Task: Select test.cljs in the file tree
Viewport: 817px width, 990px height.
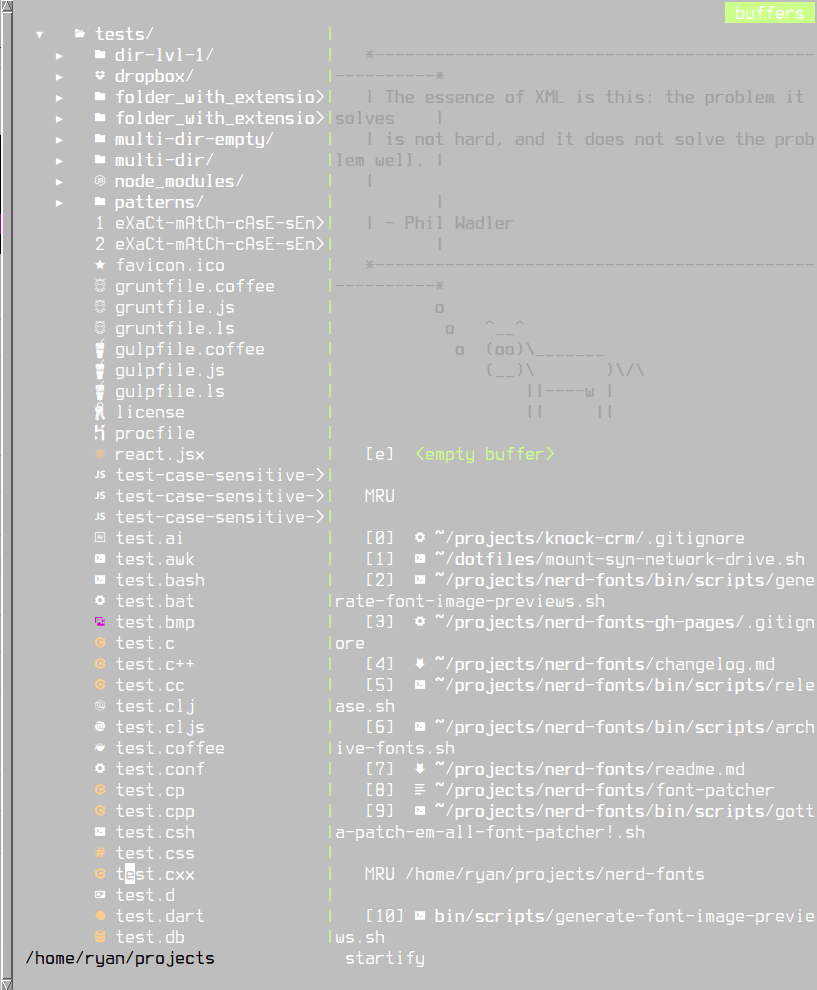Action: [160, 727]
